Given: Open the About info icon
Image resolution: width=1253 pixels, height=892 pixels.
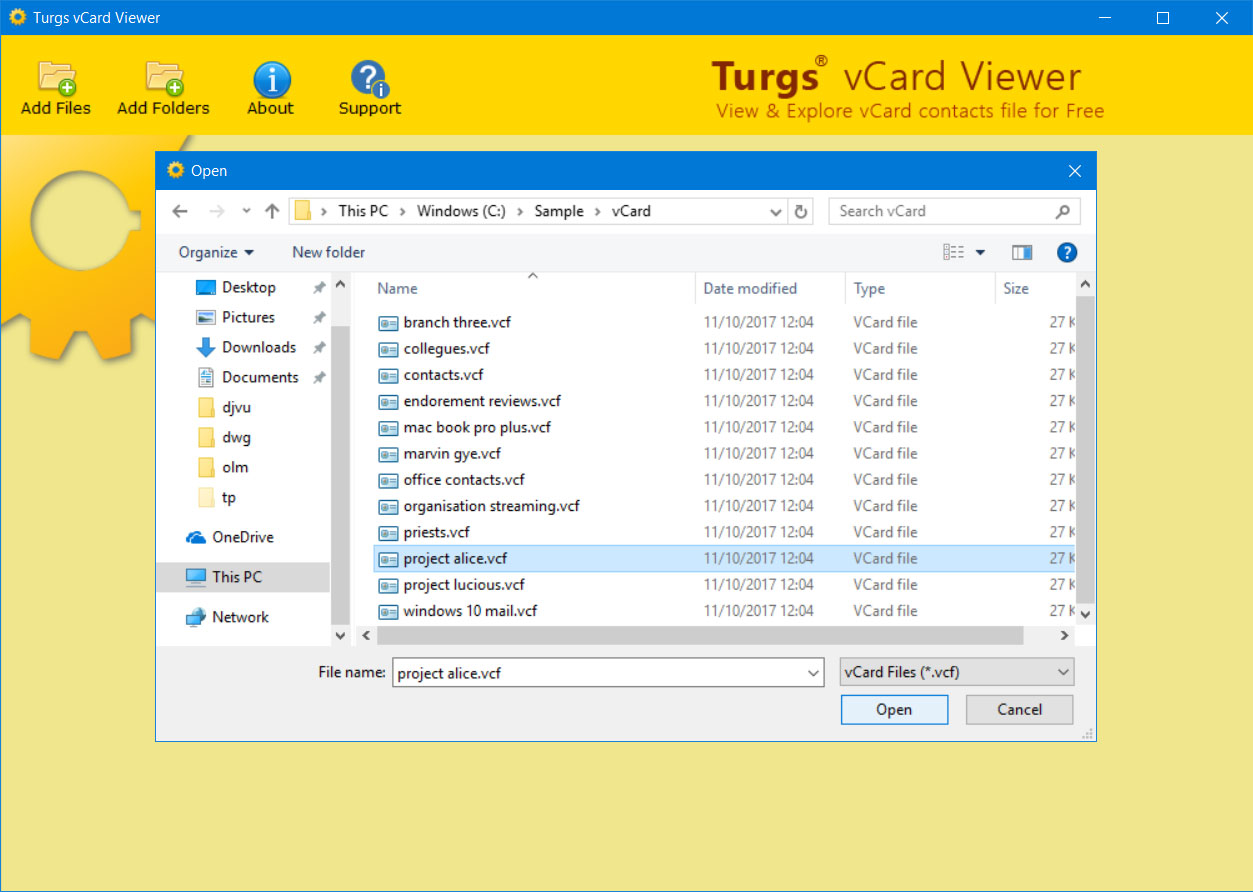Looking at the screenshot, I should [271, 79].
